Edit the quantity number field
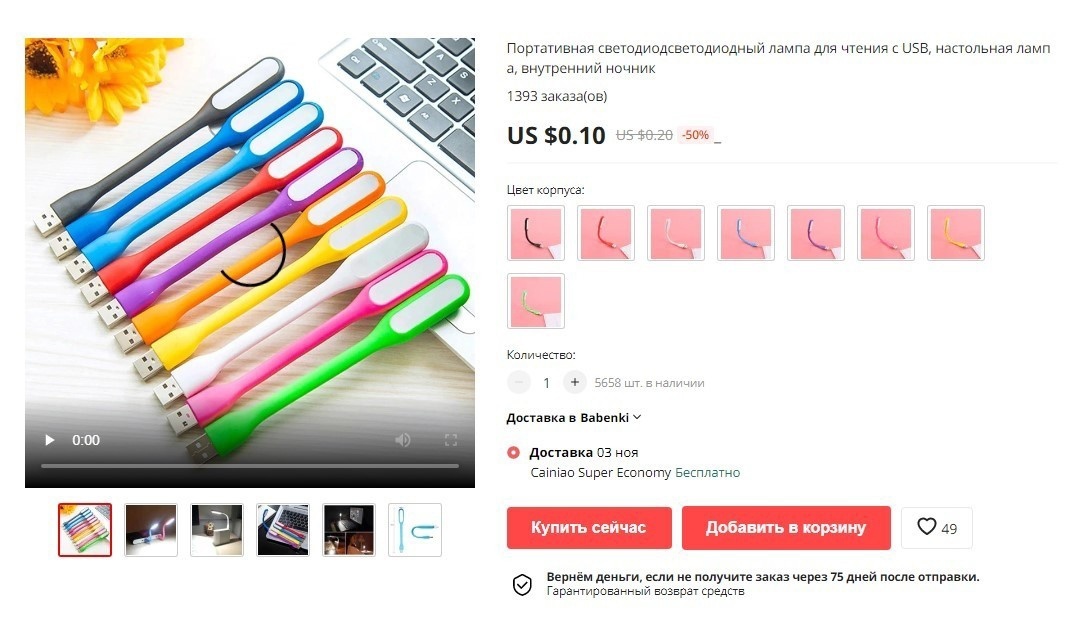 tap(546, 383)
